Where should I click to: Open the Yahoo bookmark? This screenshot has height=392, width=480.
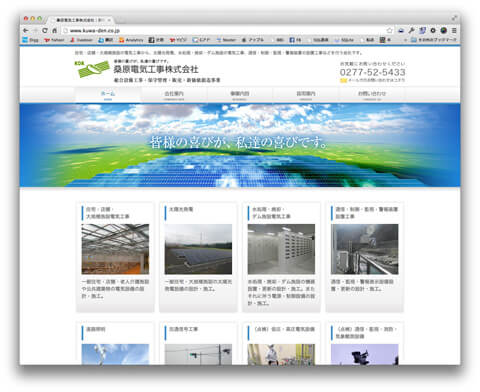point(54,40)
